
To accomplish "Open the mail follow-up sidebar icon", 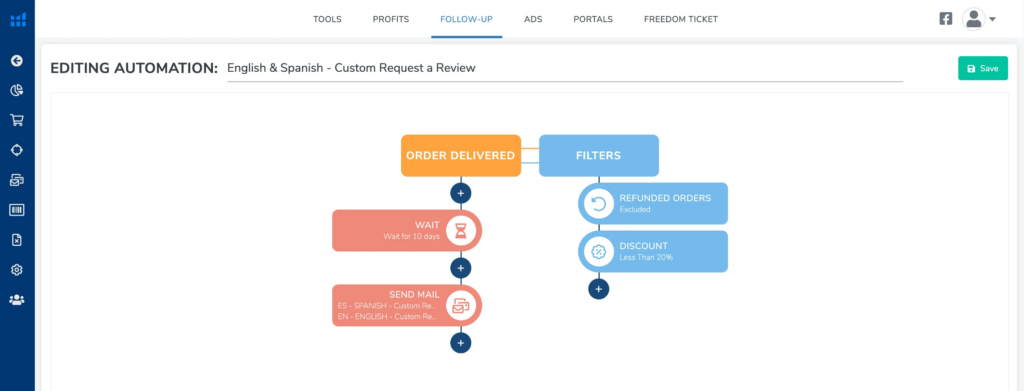I will coord(17,180).
